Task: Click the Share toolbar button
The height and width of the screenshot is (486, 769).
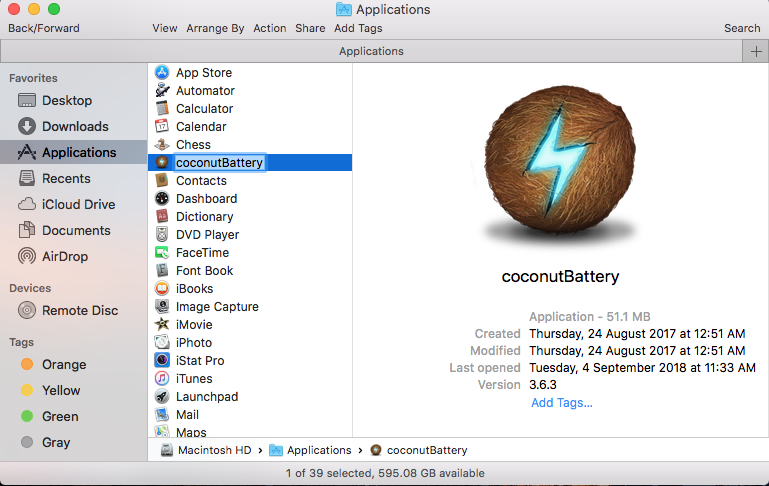Action: [x=310, y=28]
